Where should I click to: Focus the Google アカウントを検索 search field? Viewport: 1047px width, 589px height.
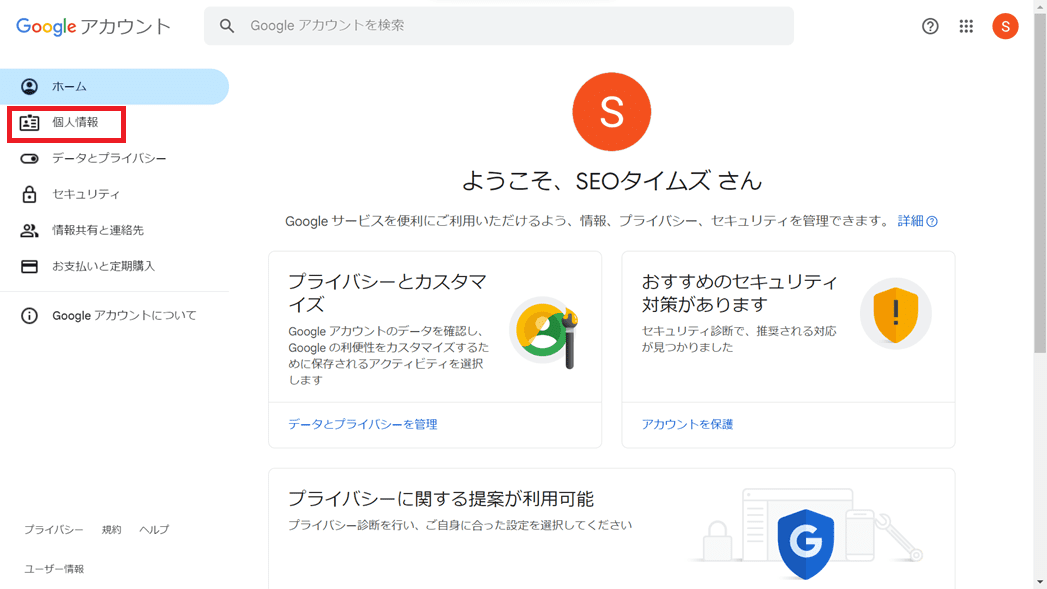[x=499, y=26]
